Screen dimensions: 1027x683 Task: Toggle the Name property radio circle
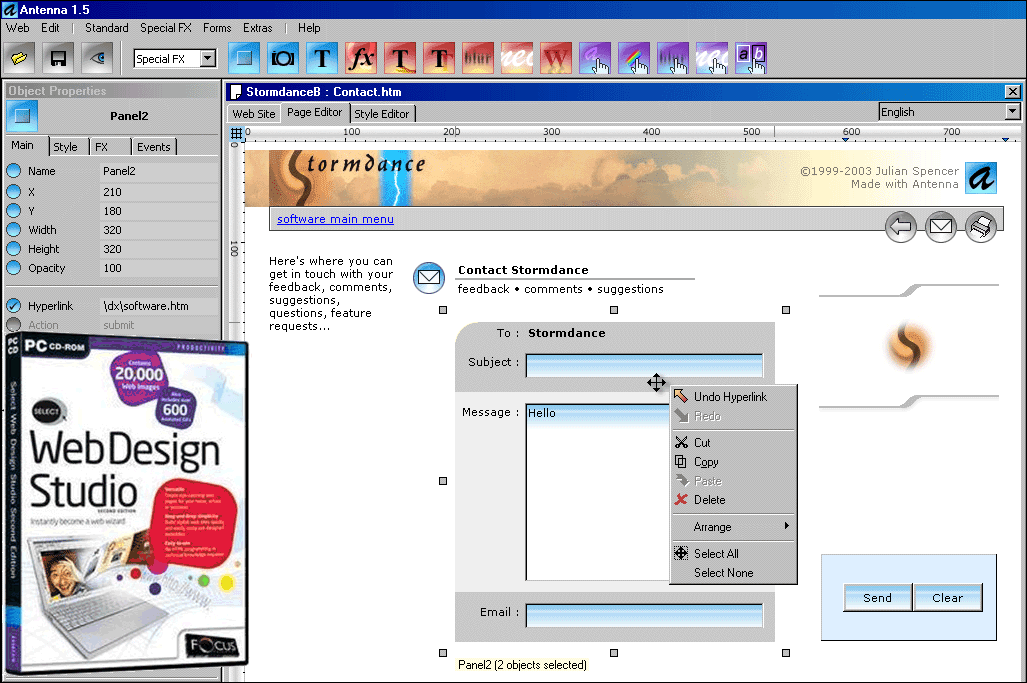14,171
